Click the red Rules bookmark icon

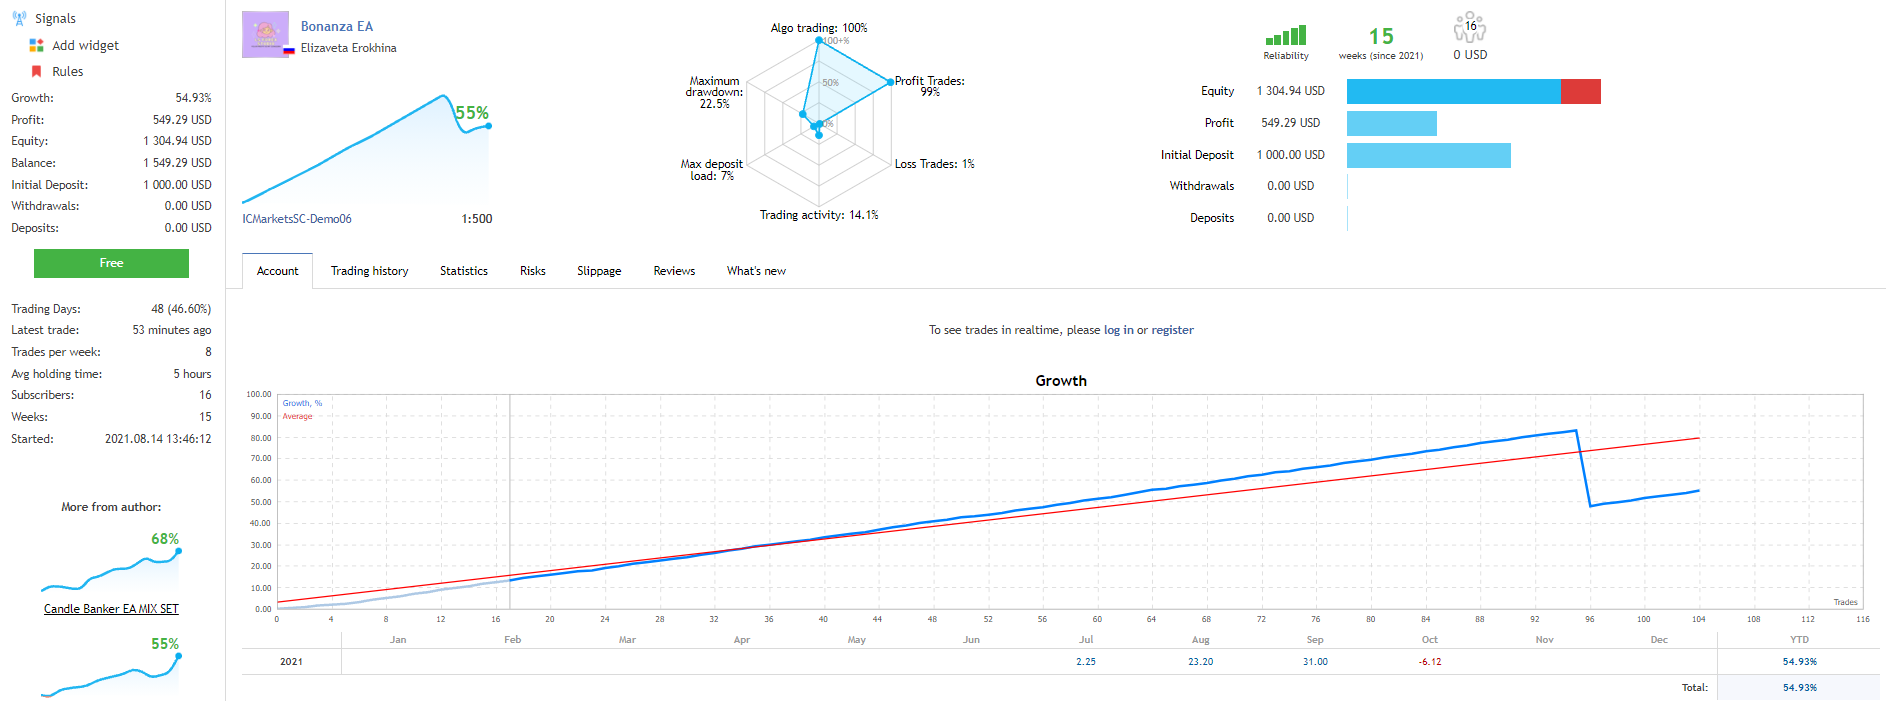click(x=36, y=71)
